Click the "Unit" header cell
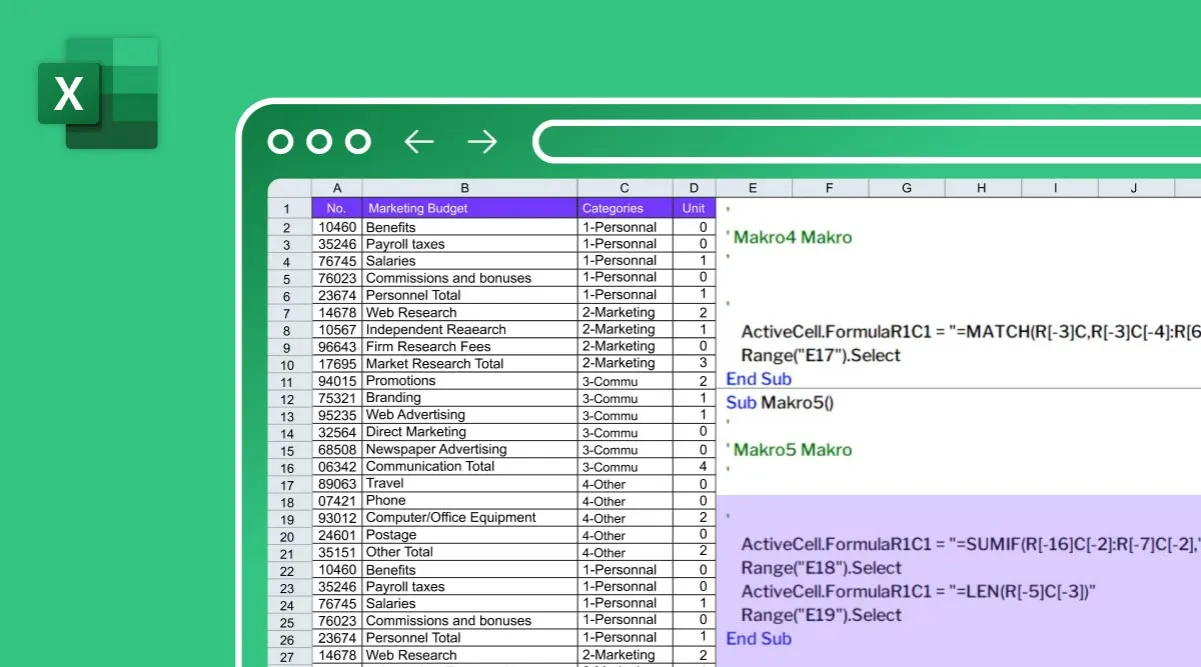The height and width of the screenshot is (667, 1201). pos(694,208)
